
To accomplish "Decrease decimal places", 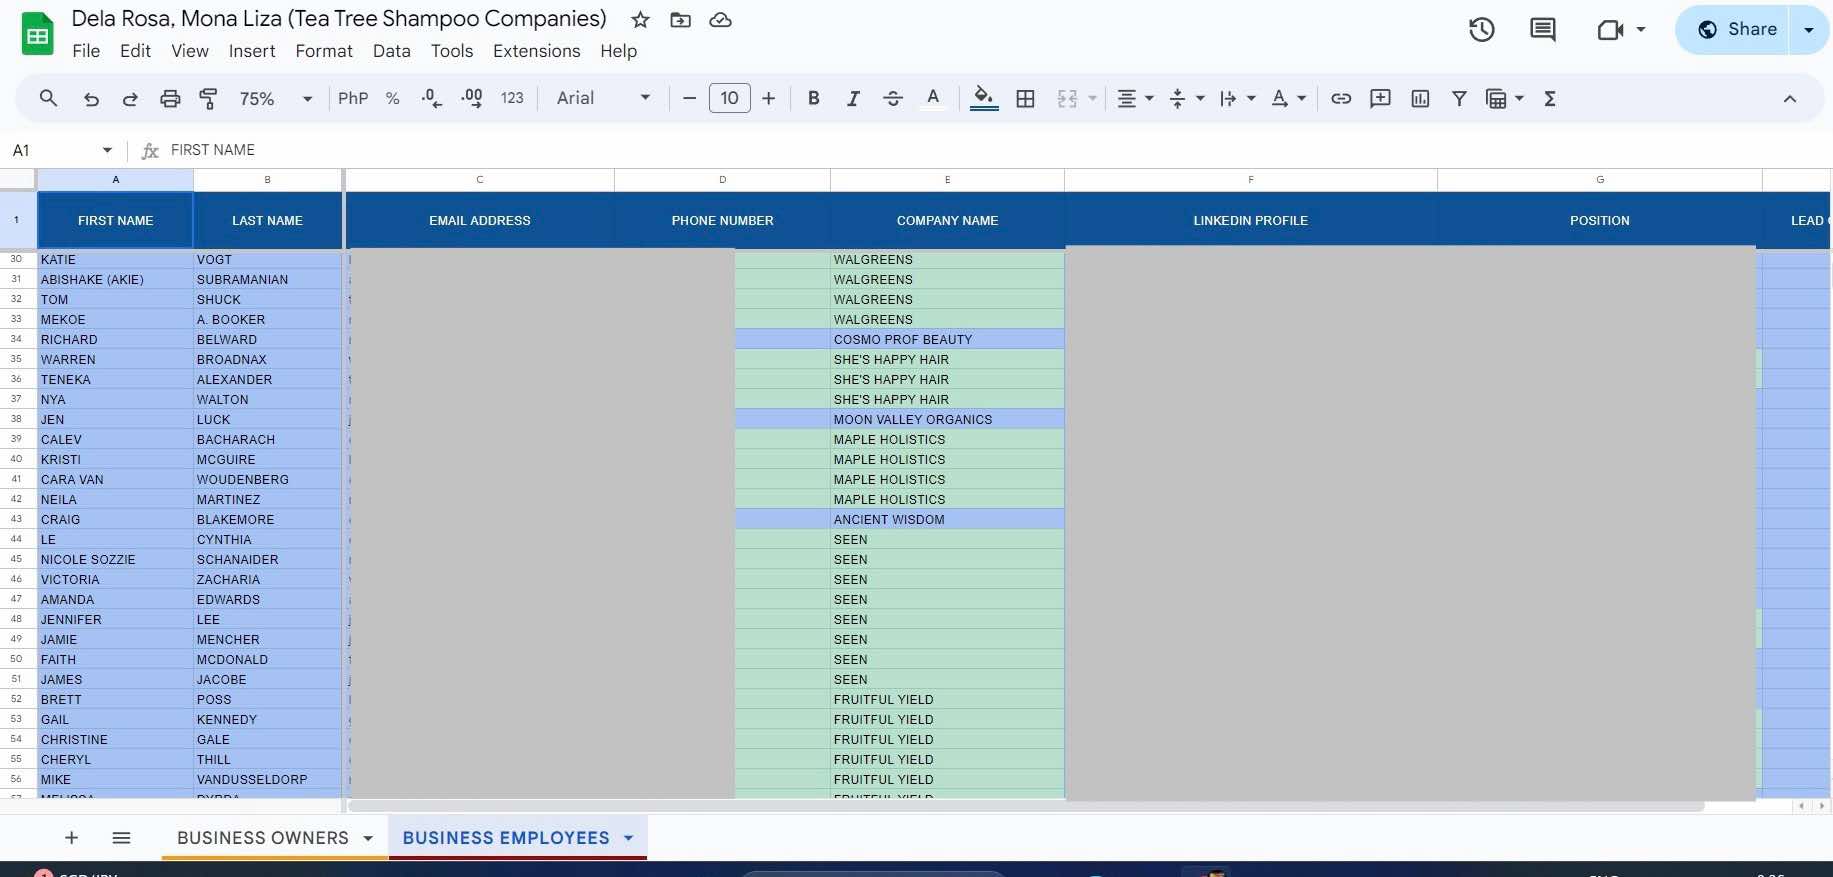I will pos(432,98).
